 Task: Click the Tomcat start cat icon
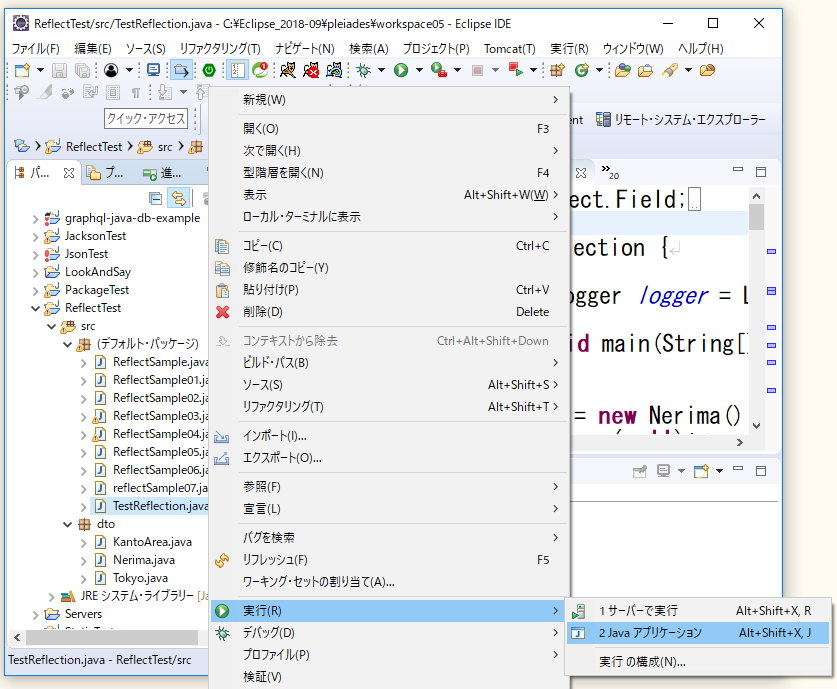[288, 70]
